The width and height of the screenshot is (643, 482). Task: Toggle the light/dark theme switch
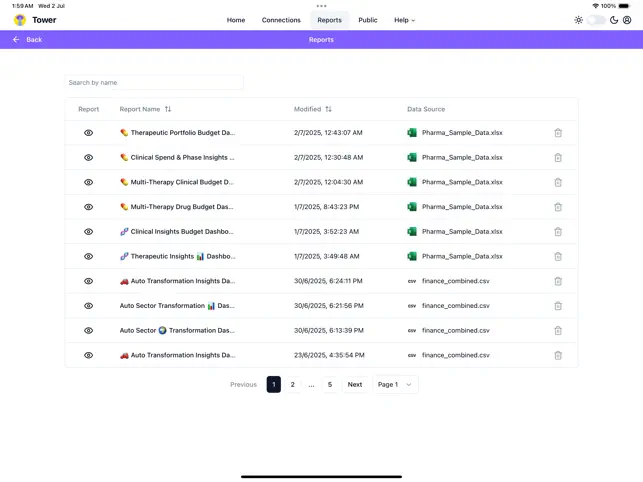point(596,20)
